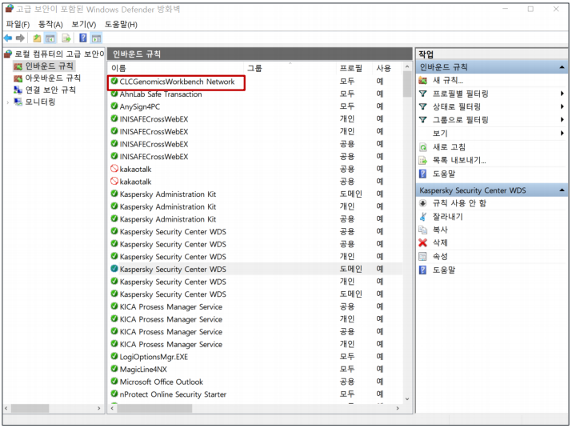Open the 그룹으로 필터링 submenu
The height and width of the screenshot is (429, 572).
point(460,120)
